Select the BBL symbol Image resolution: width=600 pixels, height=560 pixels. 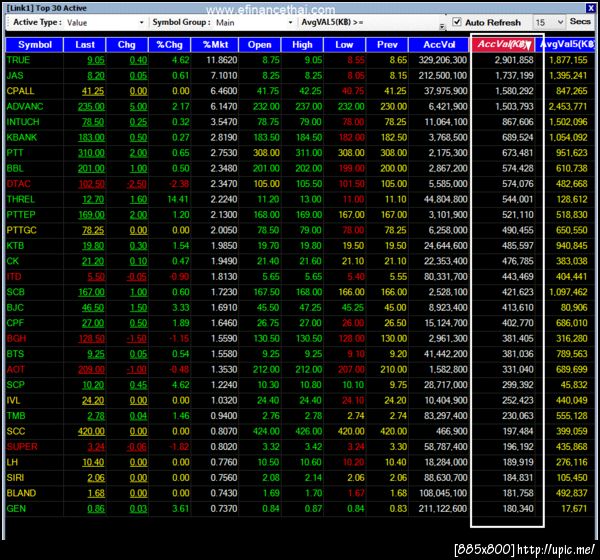pyautogui.click(x=15, y=168)
